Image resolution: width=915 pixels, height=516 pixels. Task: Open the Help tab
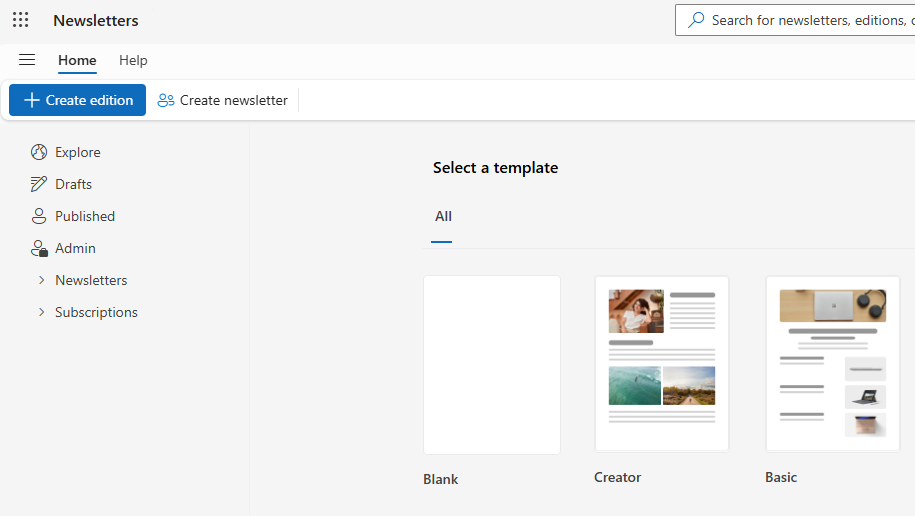tap(133, 60)
